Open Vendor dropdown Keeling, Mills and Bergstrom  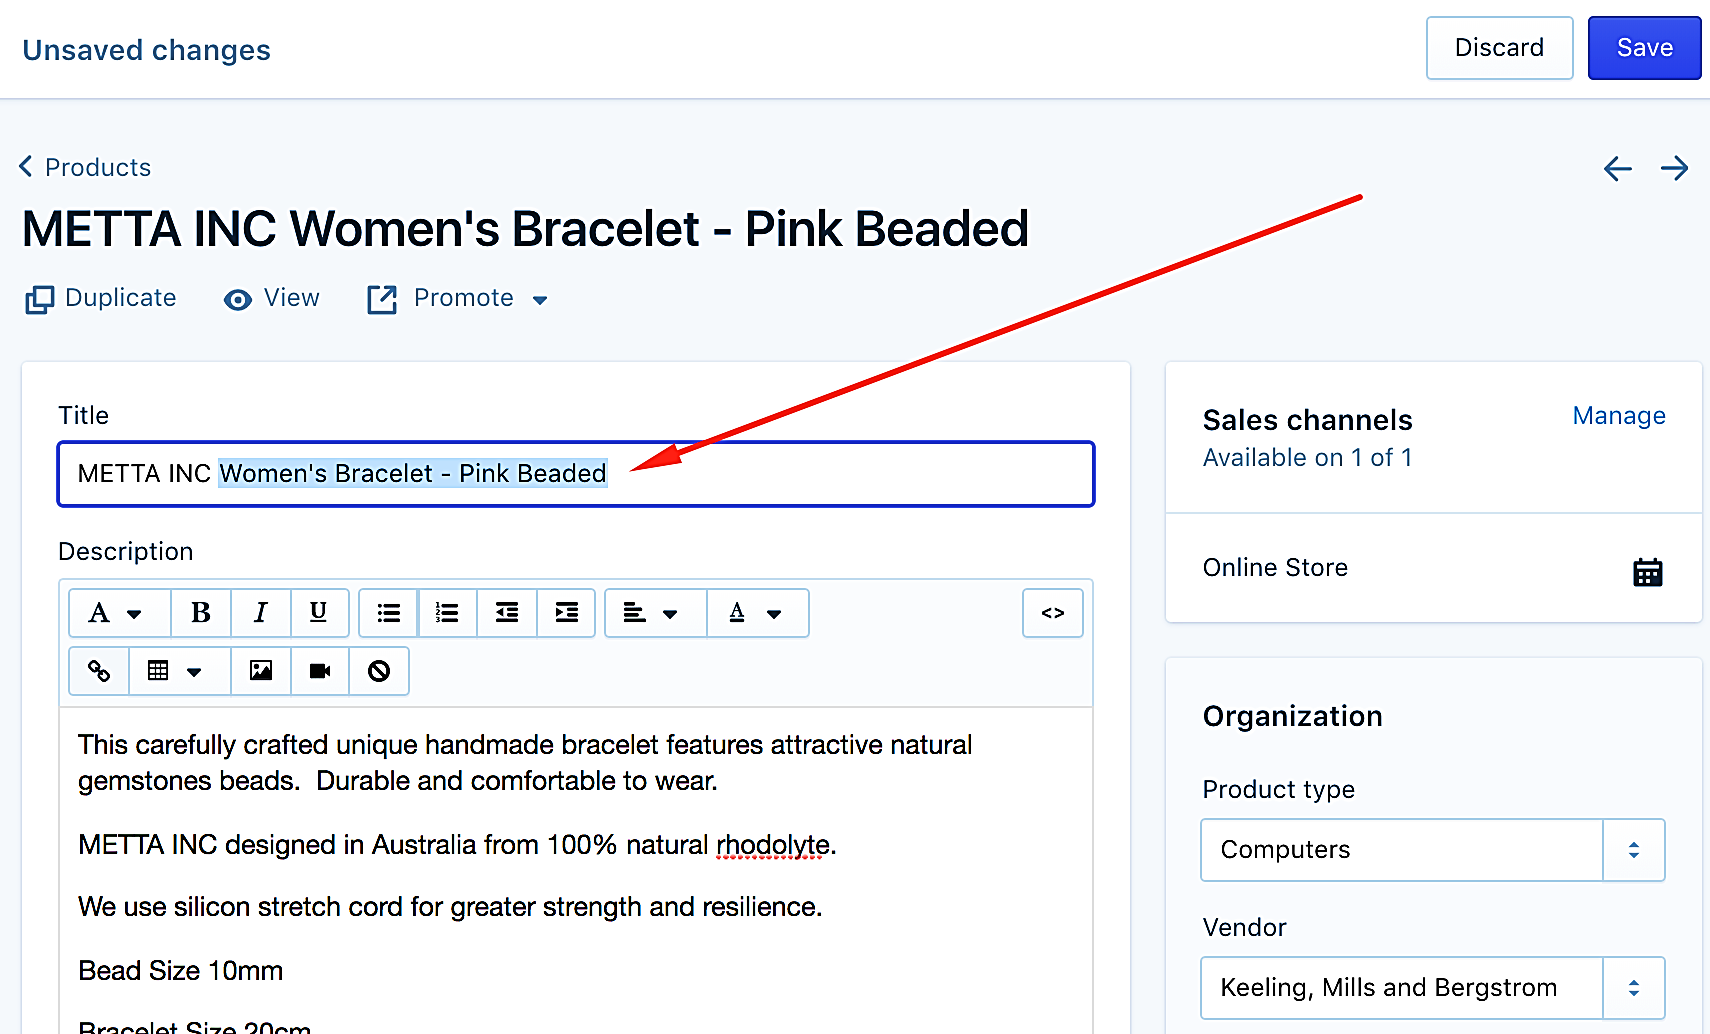tap(1433, 988)
